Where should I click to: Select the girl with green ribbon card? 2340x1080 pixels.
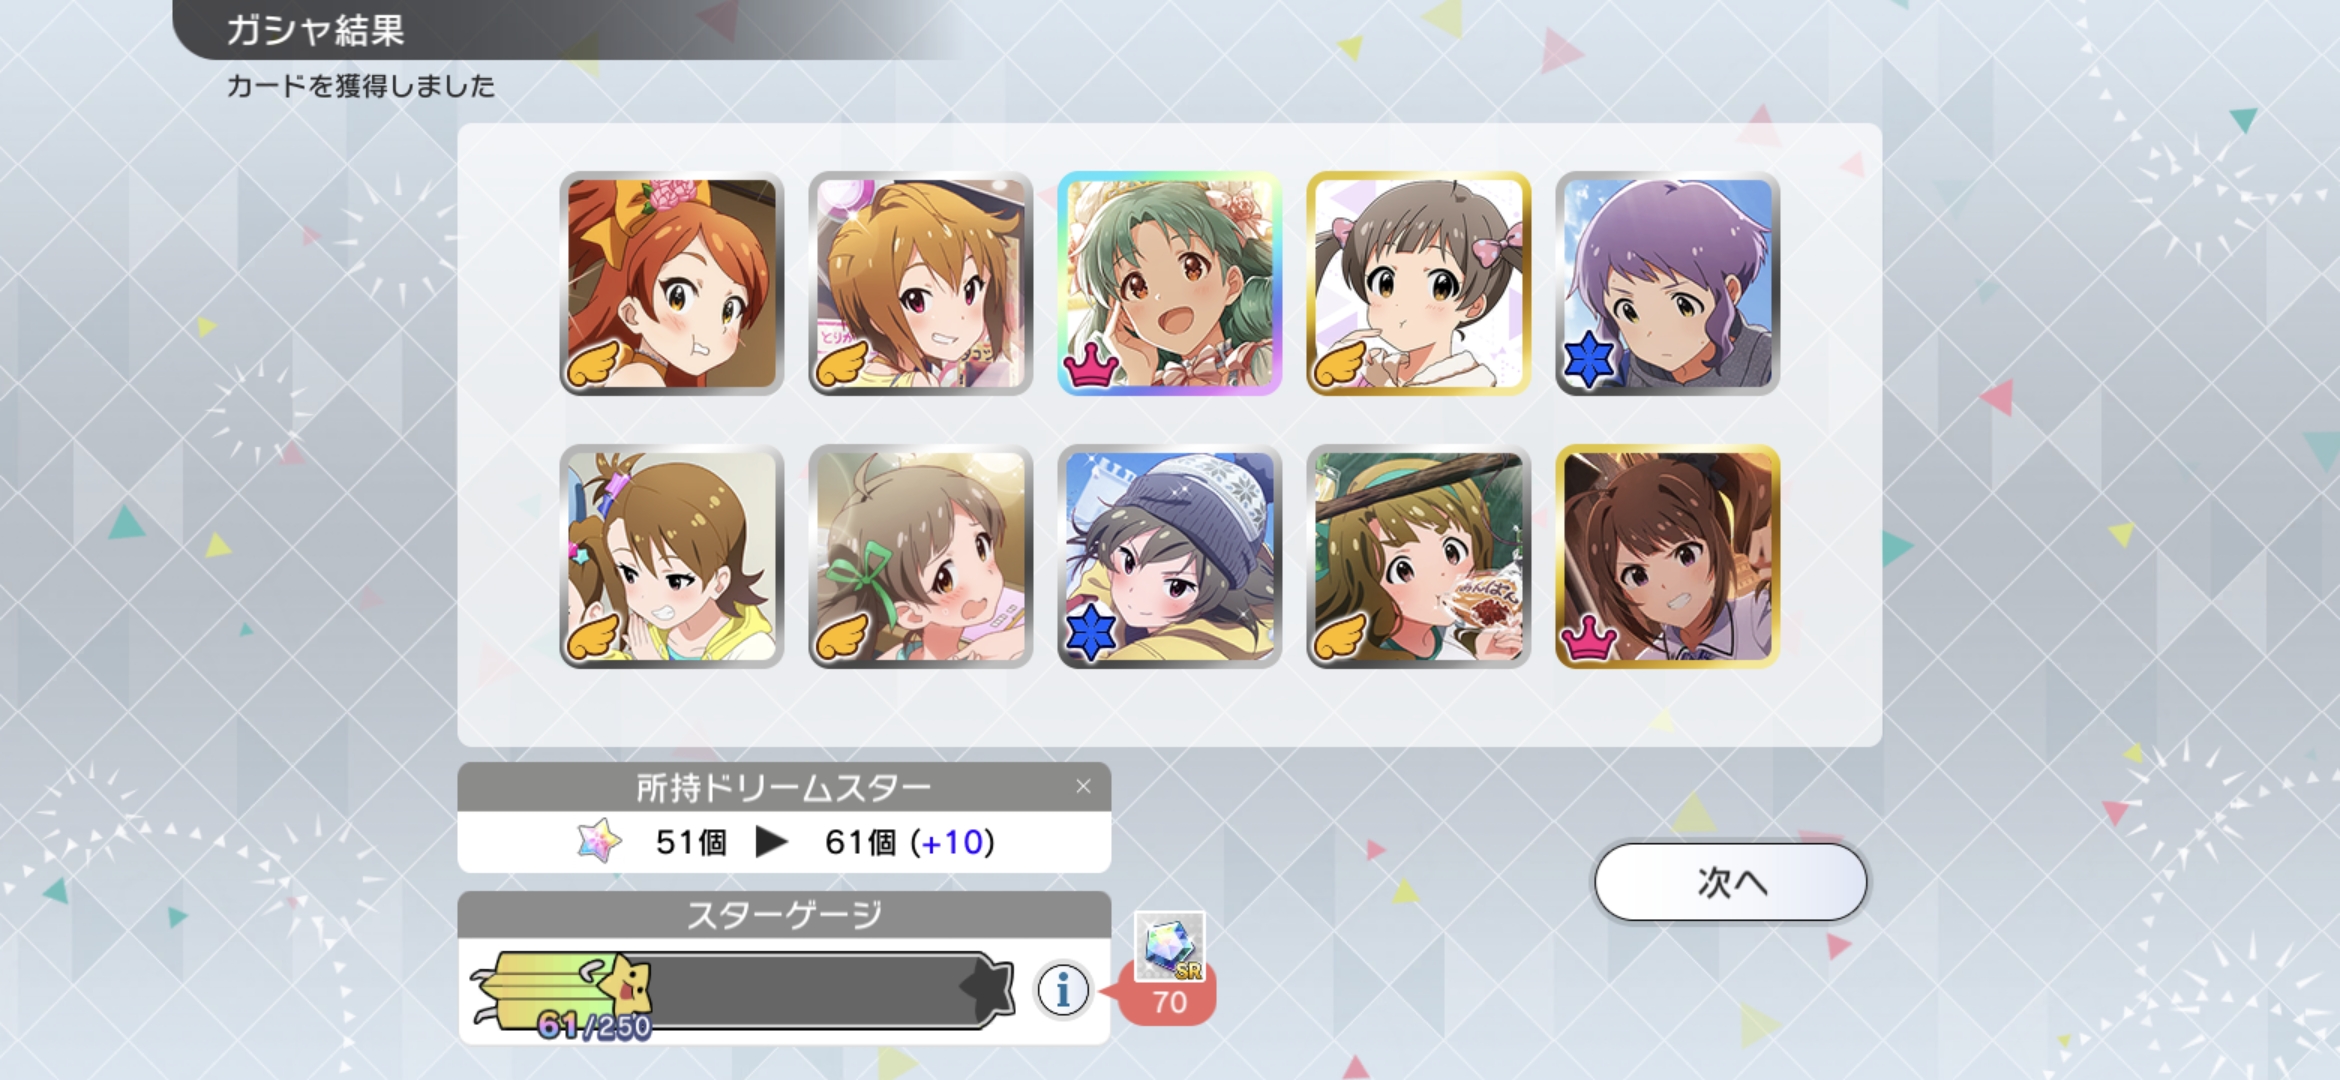[920, 556]
